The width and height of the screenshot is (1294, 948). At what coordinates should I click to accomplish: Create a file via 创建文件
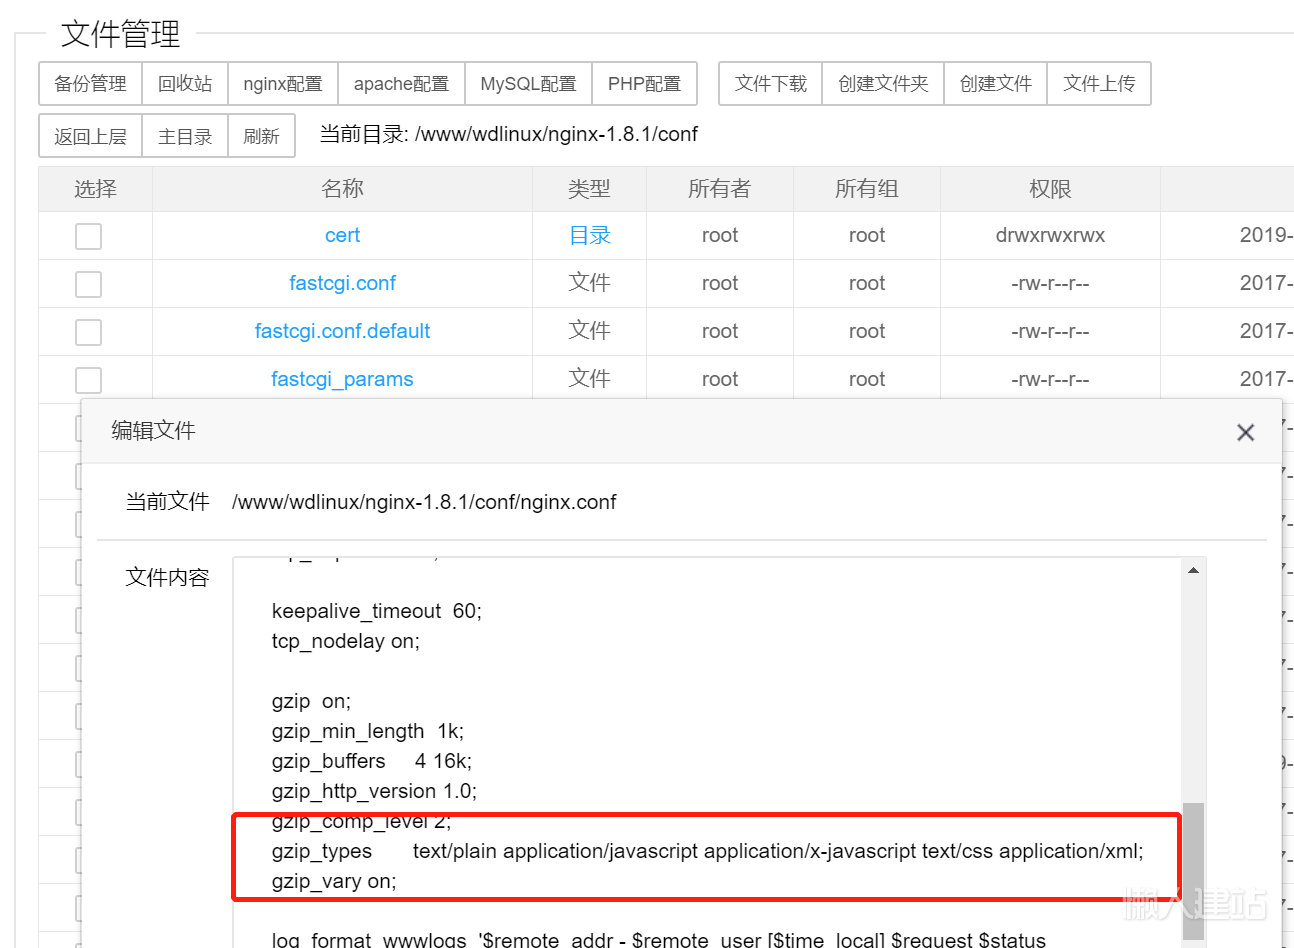coord(996,83)
